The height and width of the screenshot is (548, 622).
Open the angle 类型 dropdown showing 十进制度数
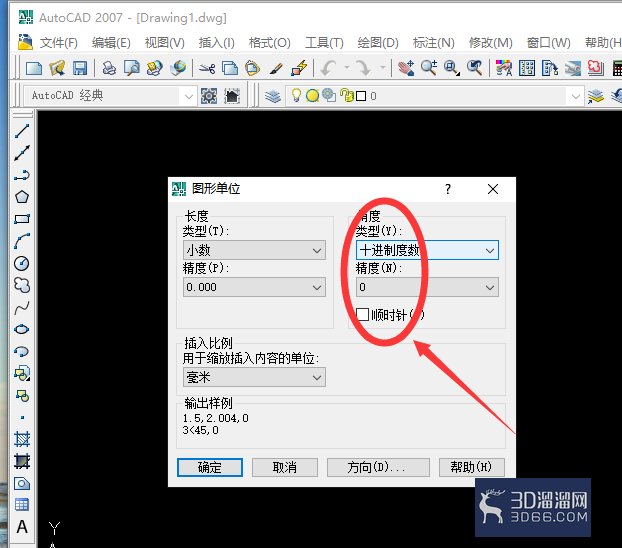(x=427, y=250)
